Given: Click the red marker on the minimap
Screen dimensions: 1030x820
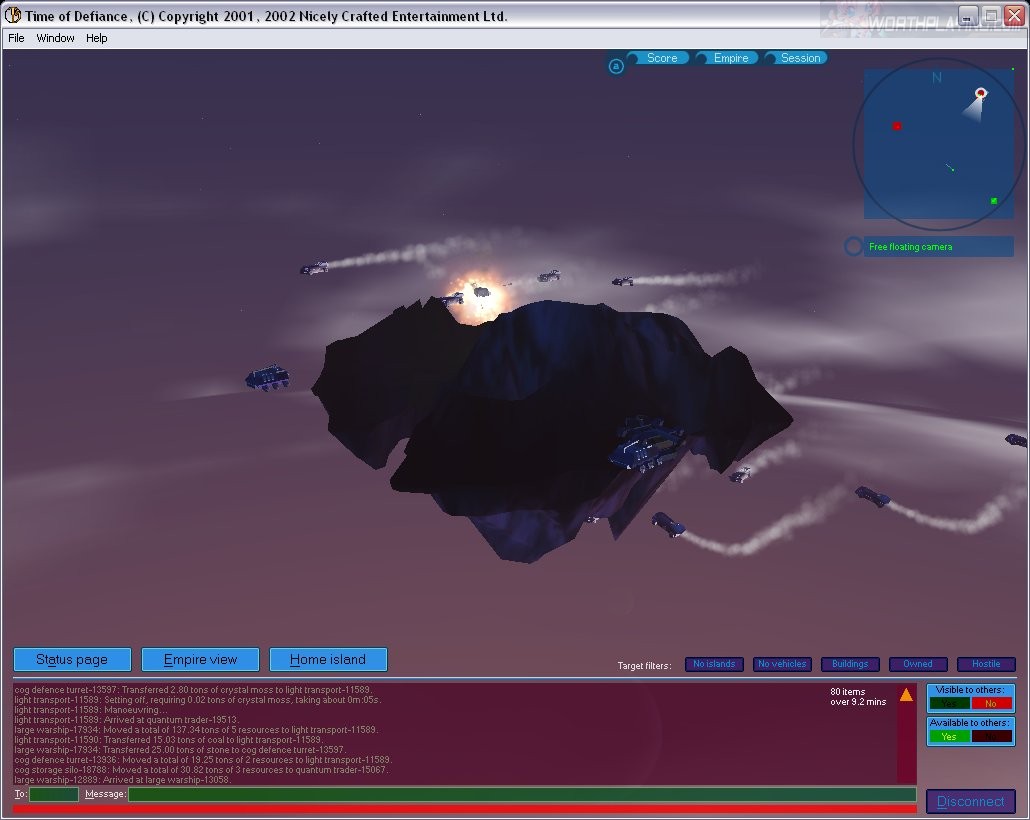Looking at the screenshot, I should (897, 126).
